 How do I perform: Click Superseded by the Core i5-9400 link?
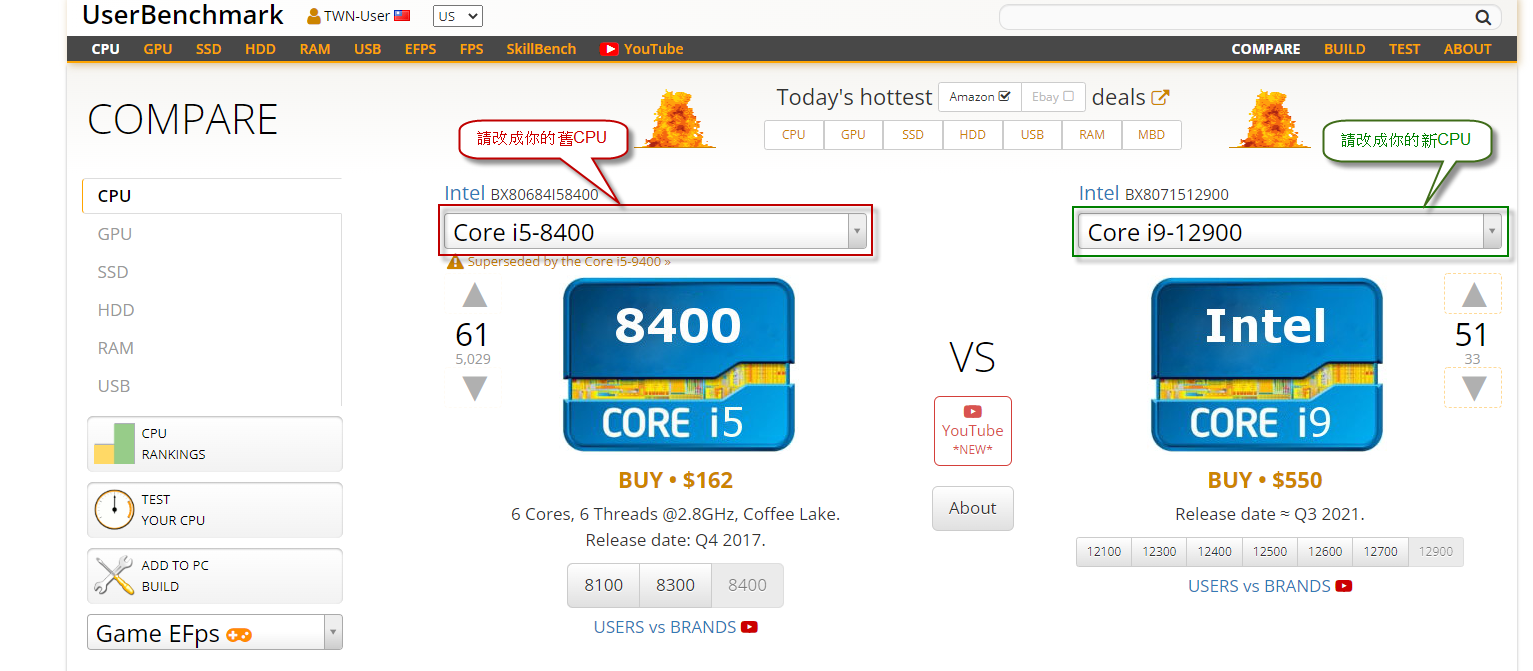pyautogui.click(x=569, y=262)
